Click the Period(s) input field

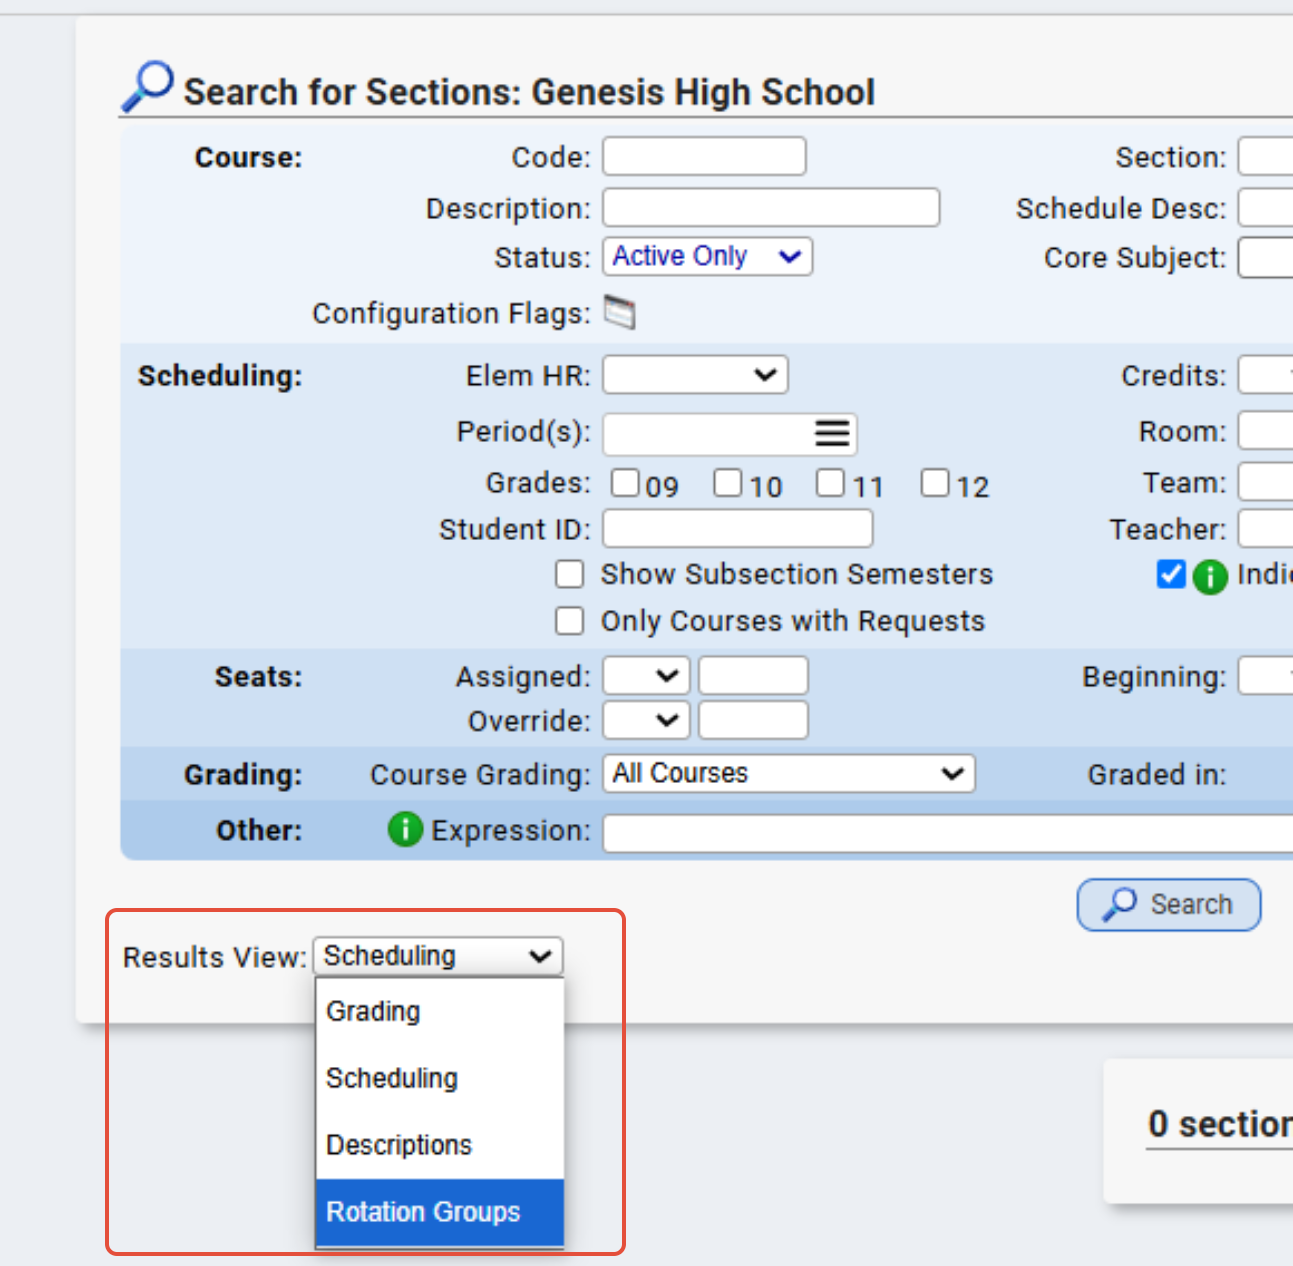(708, 433)
